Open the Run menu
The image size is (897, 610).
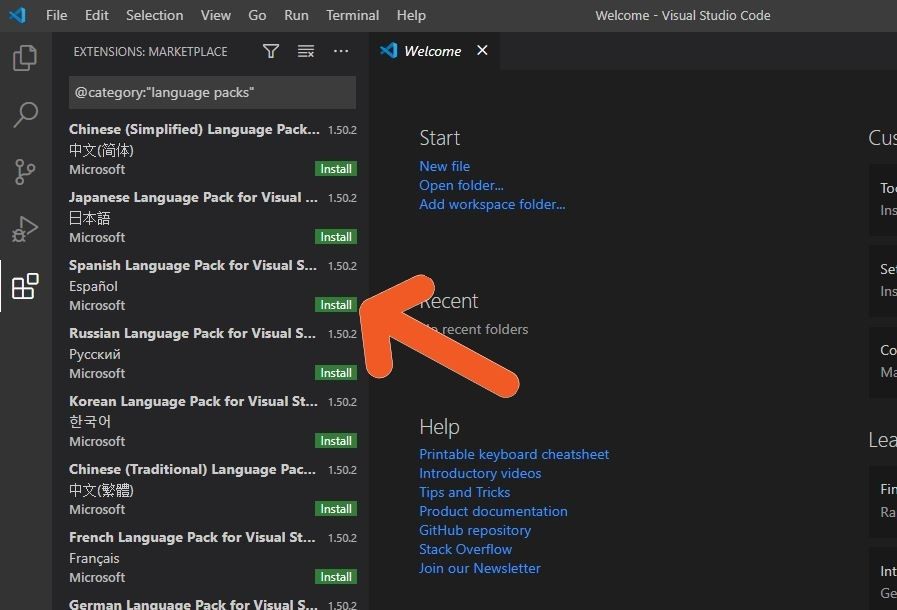tap(296, 15)
